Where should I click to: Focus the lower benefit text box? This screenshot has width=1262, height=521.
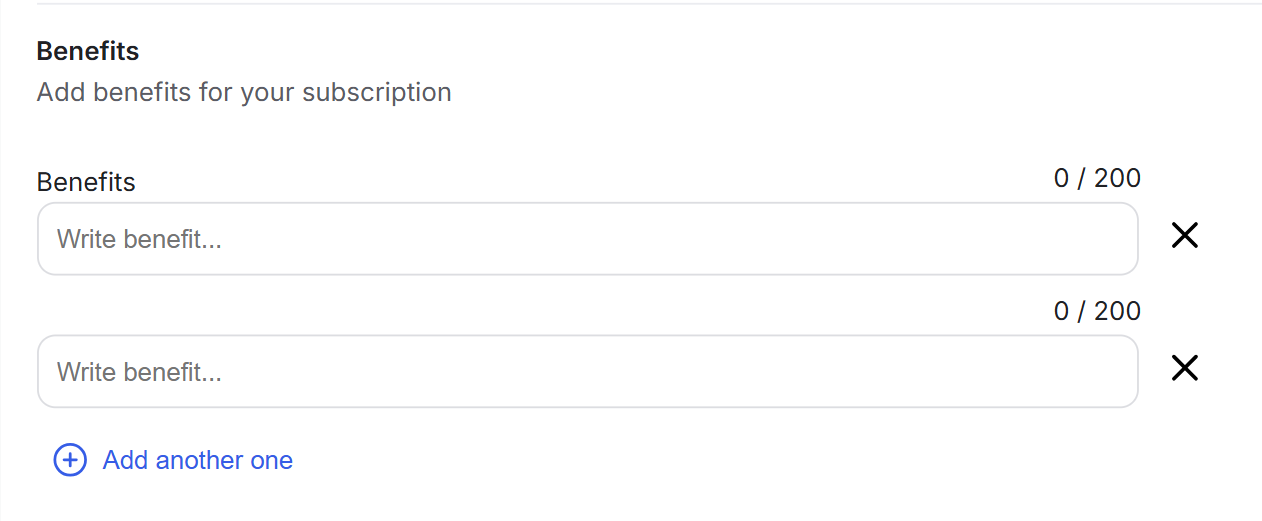(587, 372)
